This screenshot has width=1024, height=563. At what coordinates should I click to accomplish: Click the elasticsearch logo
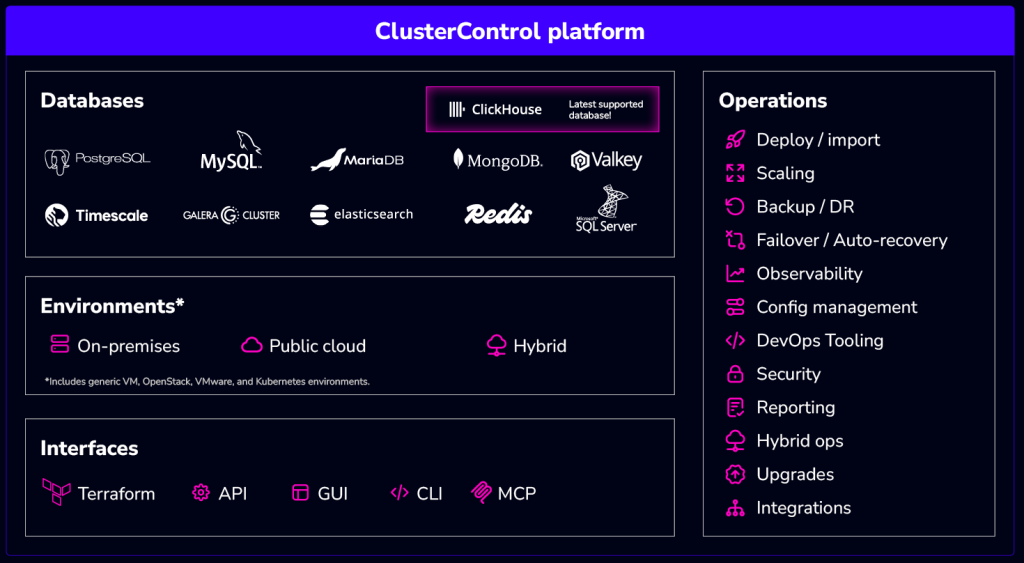[362, 214]
